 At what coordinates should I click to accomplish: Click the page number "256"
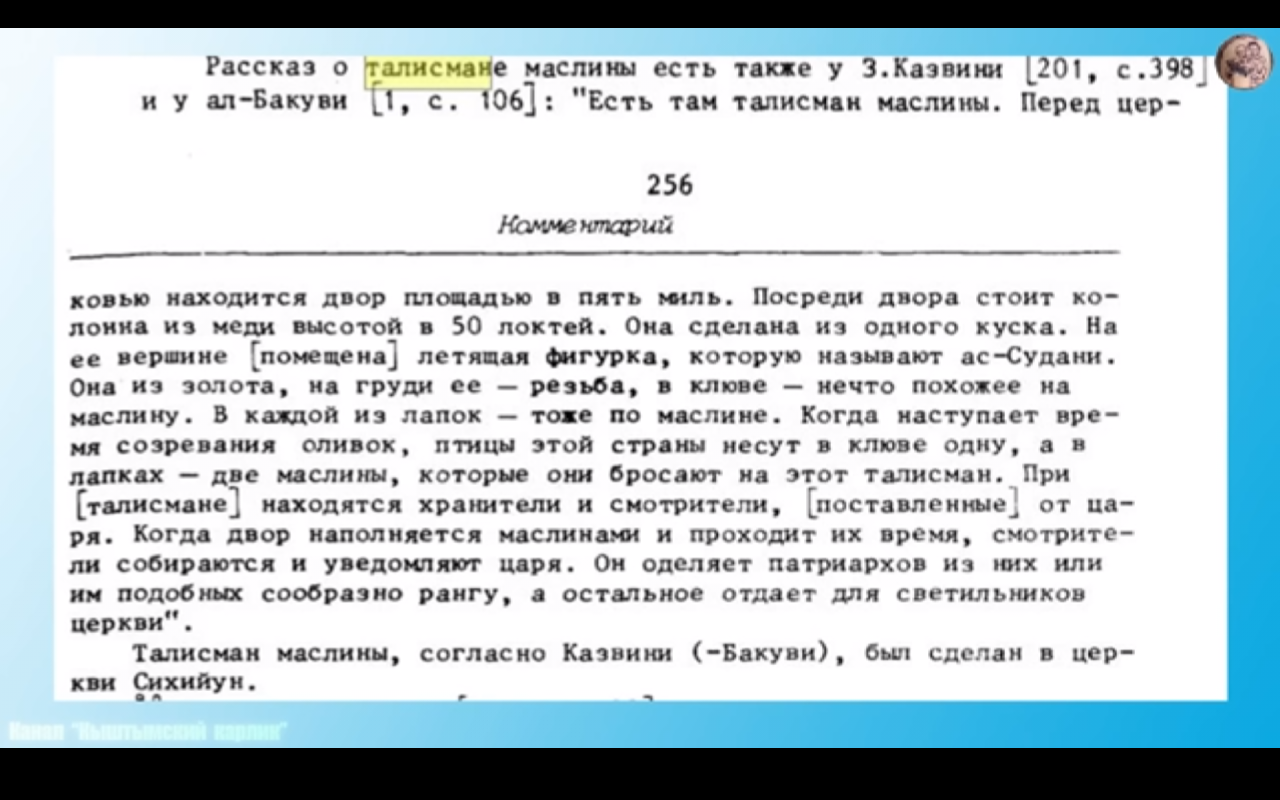[669, 185]
